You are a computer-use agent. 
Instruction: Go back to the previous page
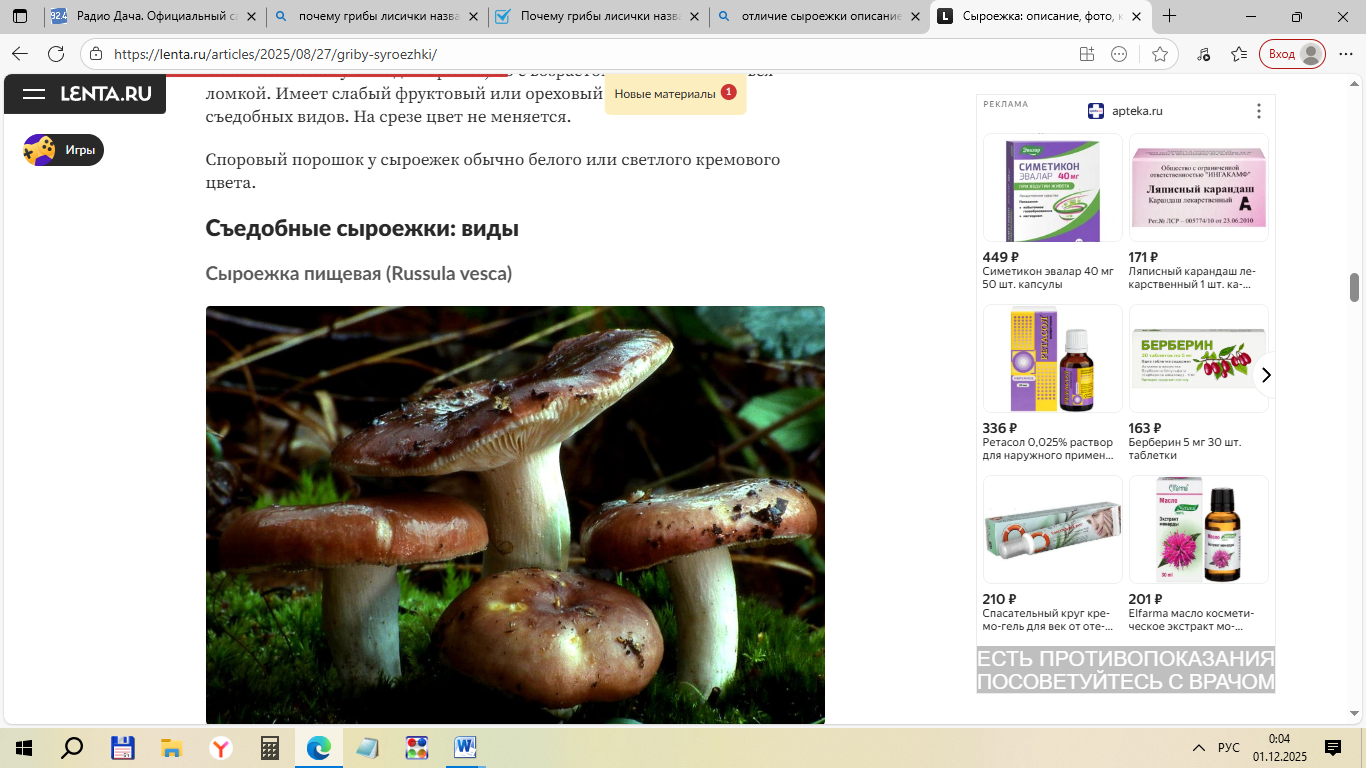20,54
